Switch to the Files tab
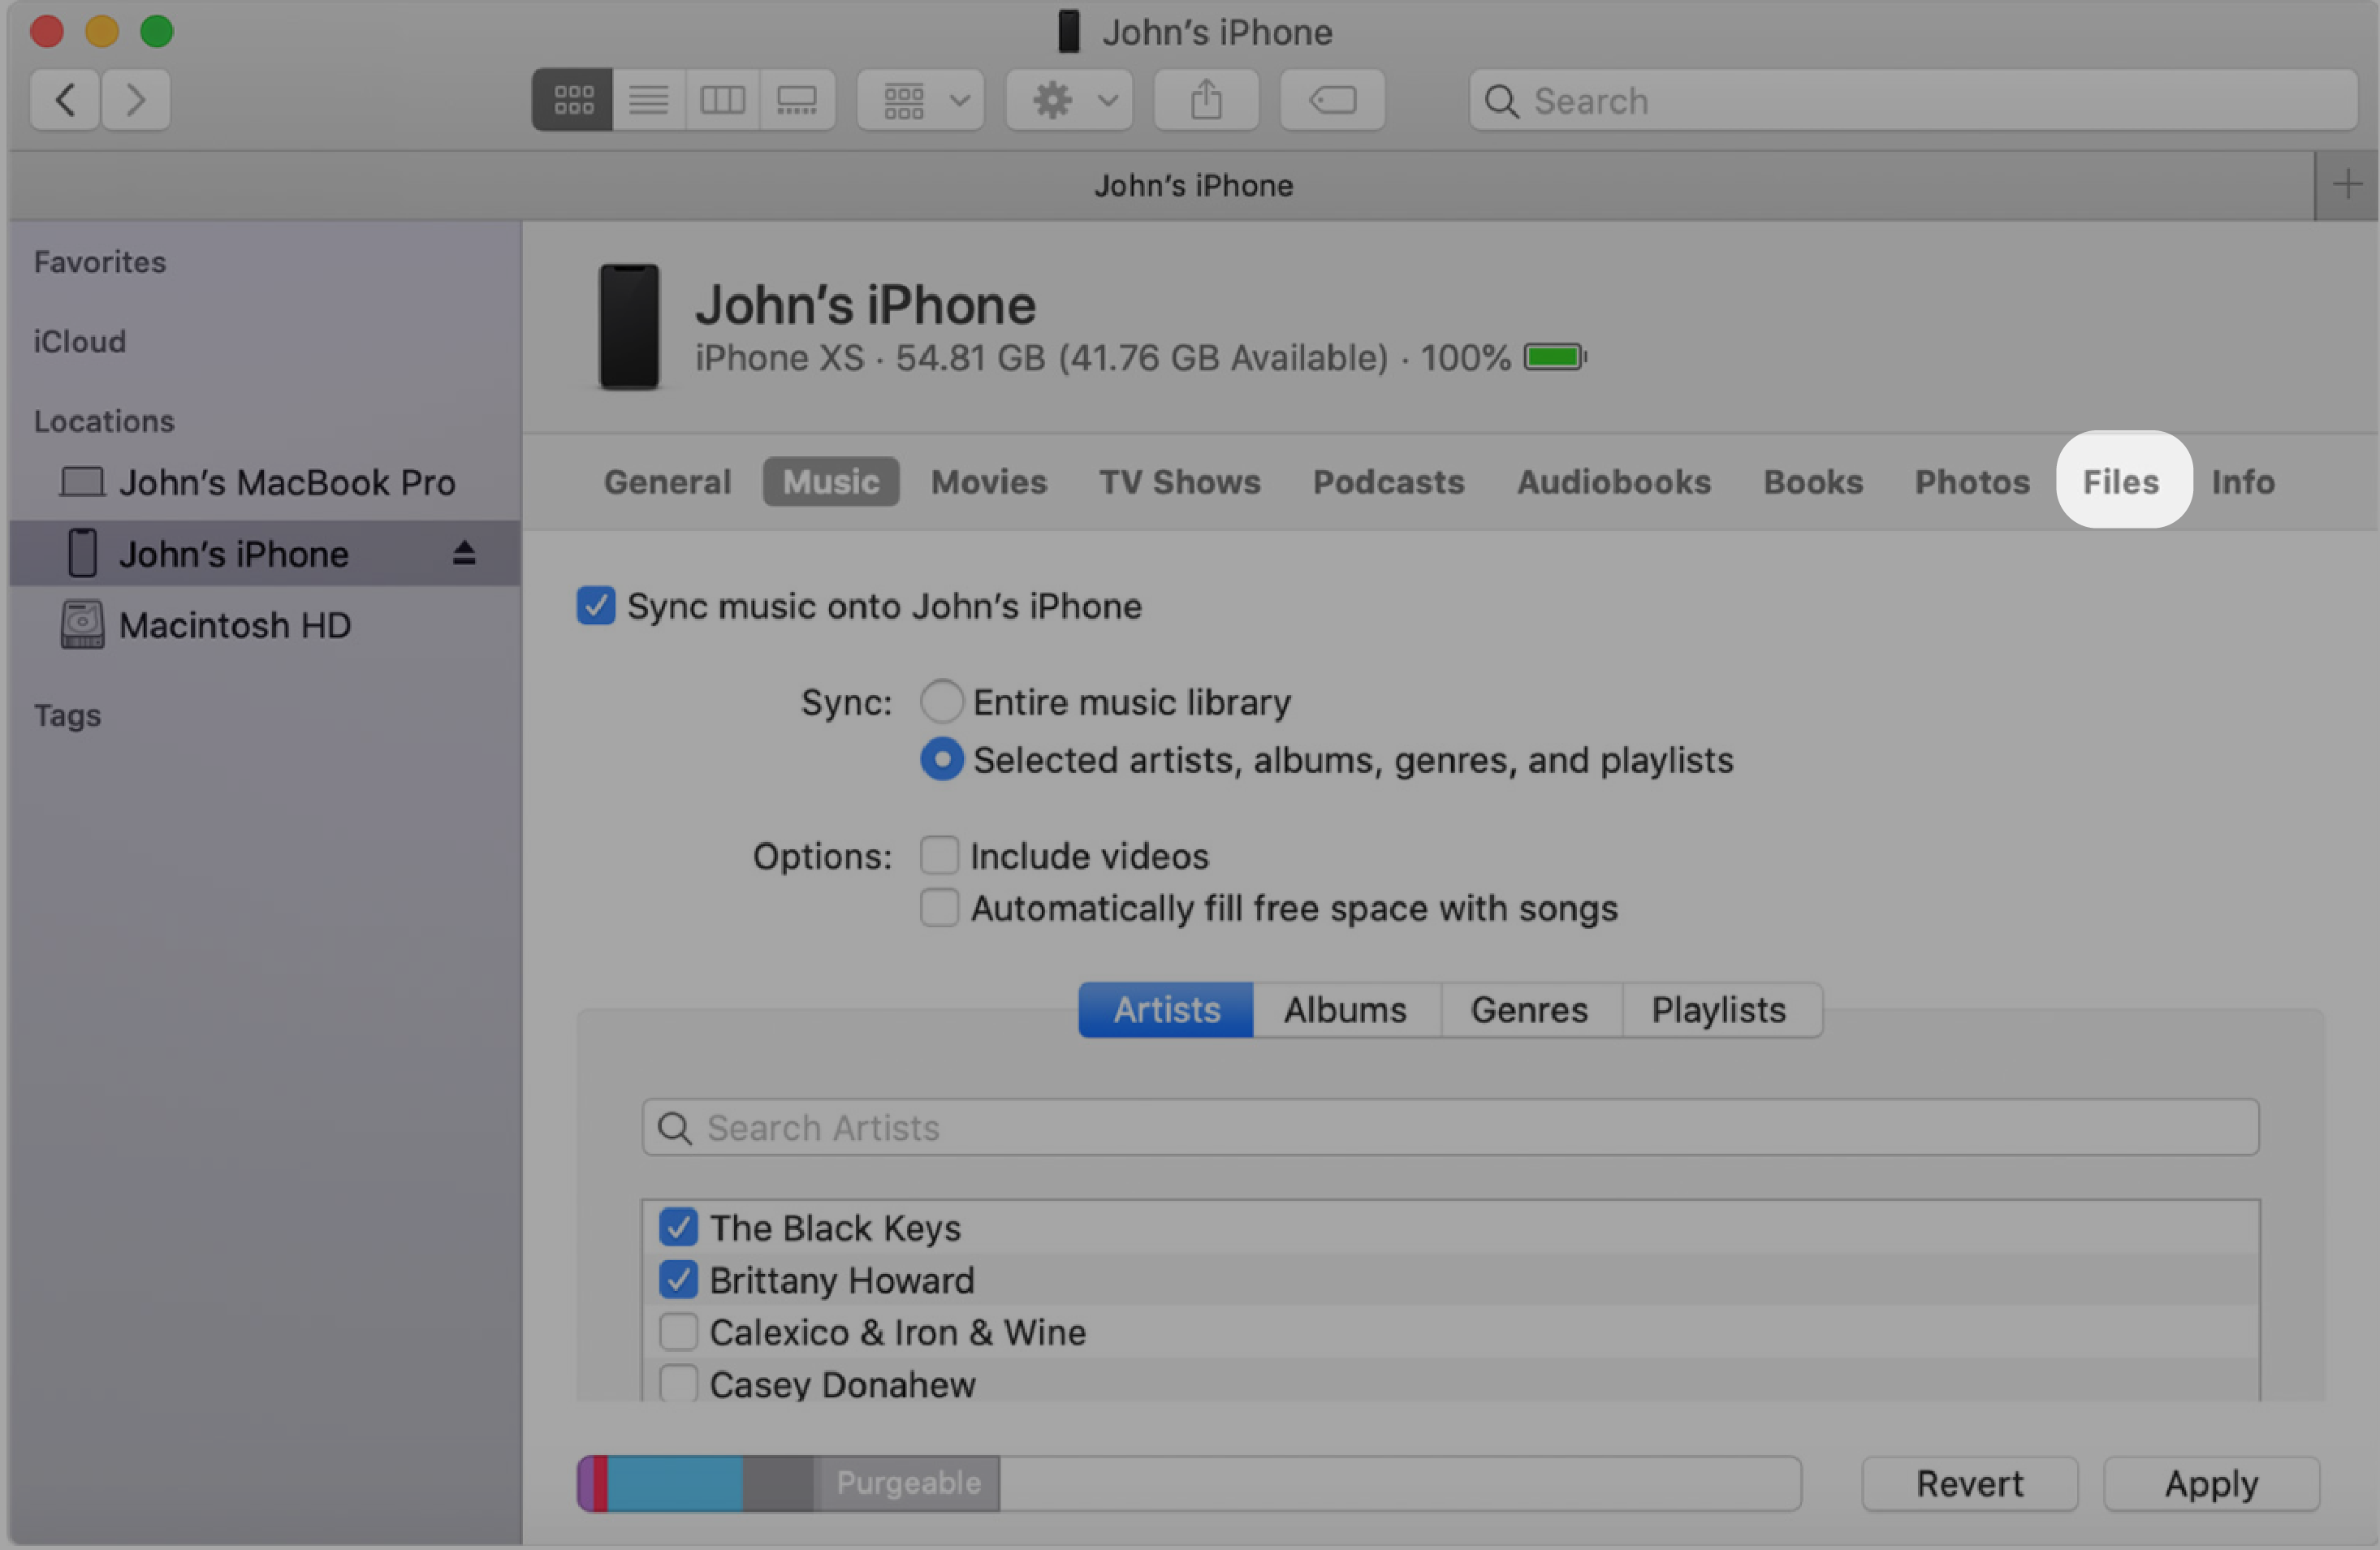The width and height of the screenshot is (2380, 1550). tap(2122, 480)
